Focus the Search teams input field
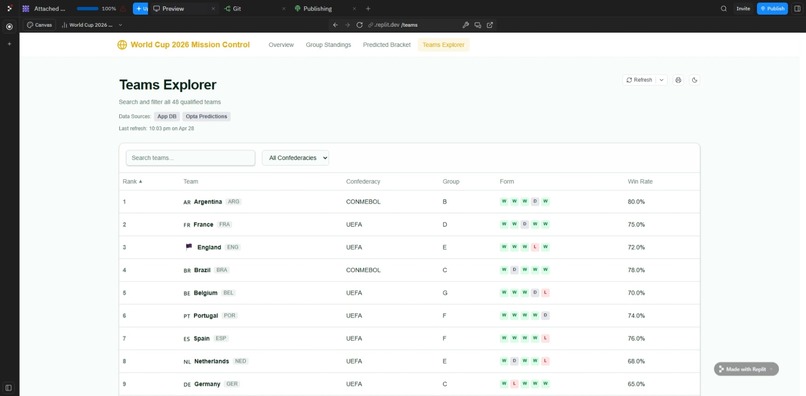 [x=191, y=158]
